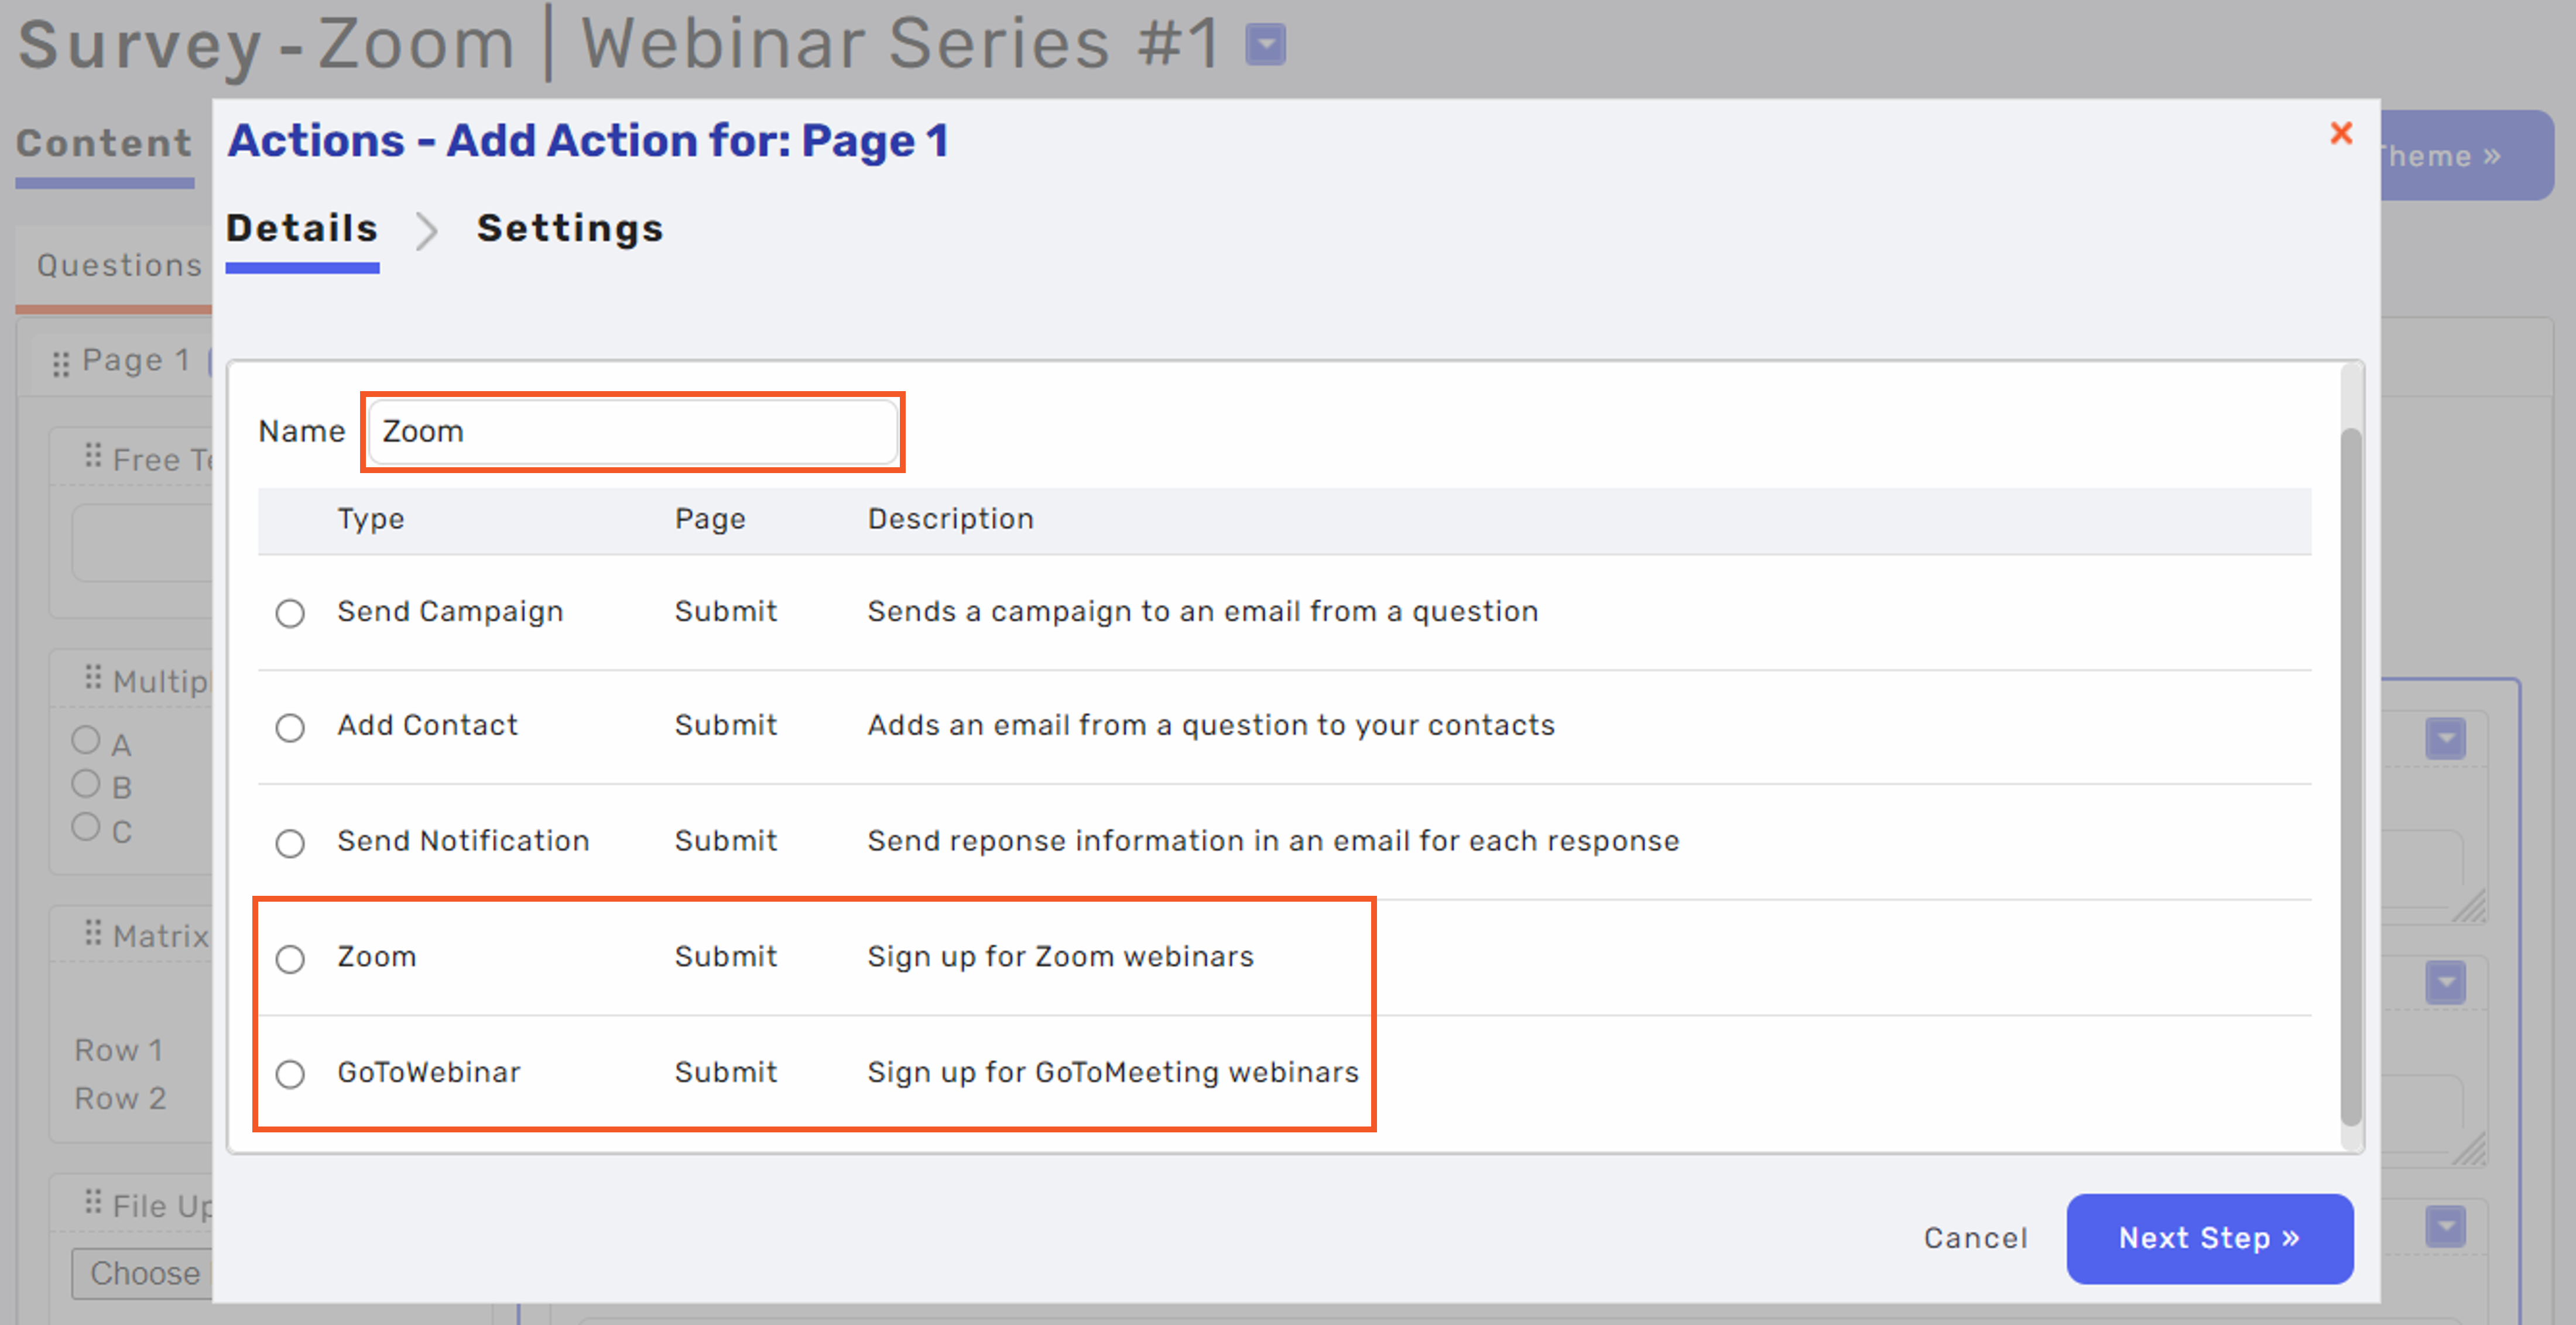
Task: Click the Name input field
Action: pyautogui.click(x=633, y=432)
